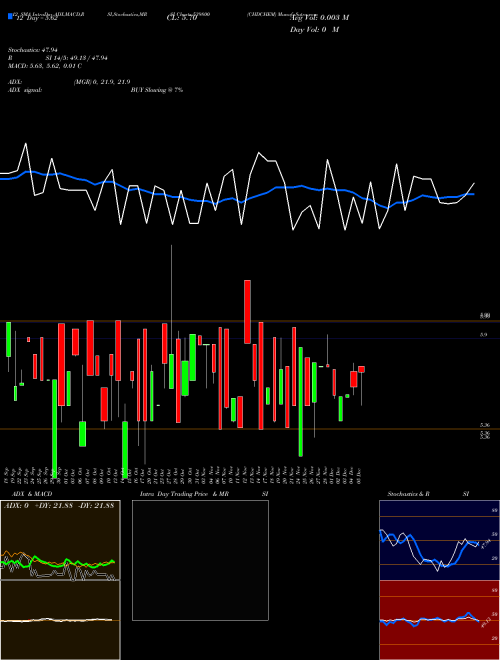Click the last red candlestick on the chart
500x660 pixels.
point(362,369)
